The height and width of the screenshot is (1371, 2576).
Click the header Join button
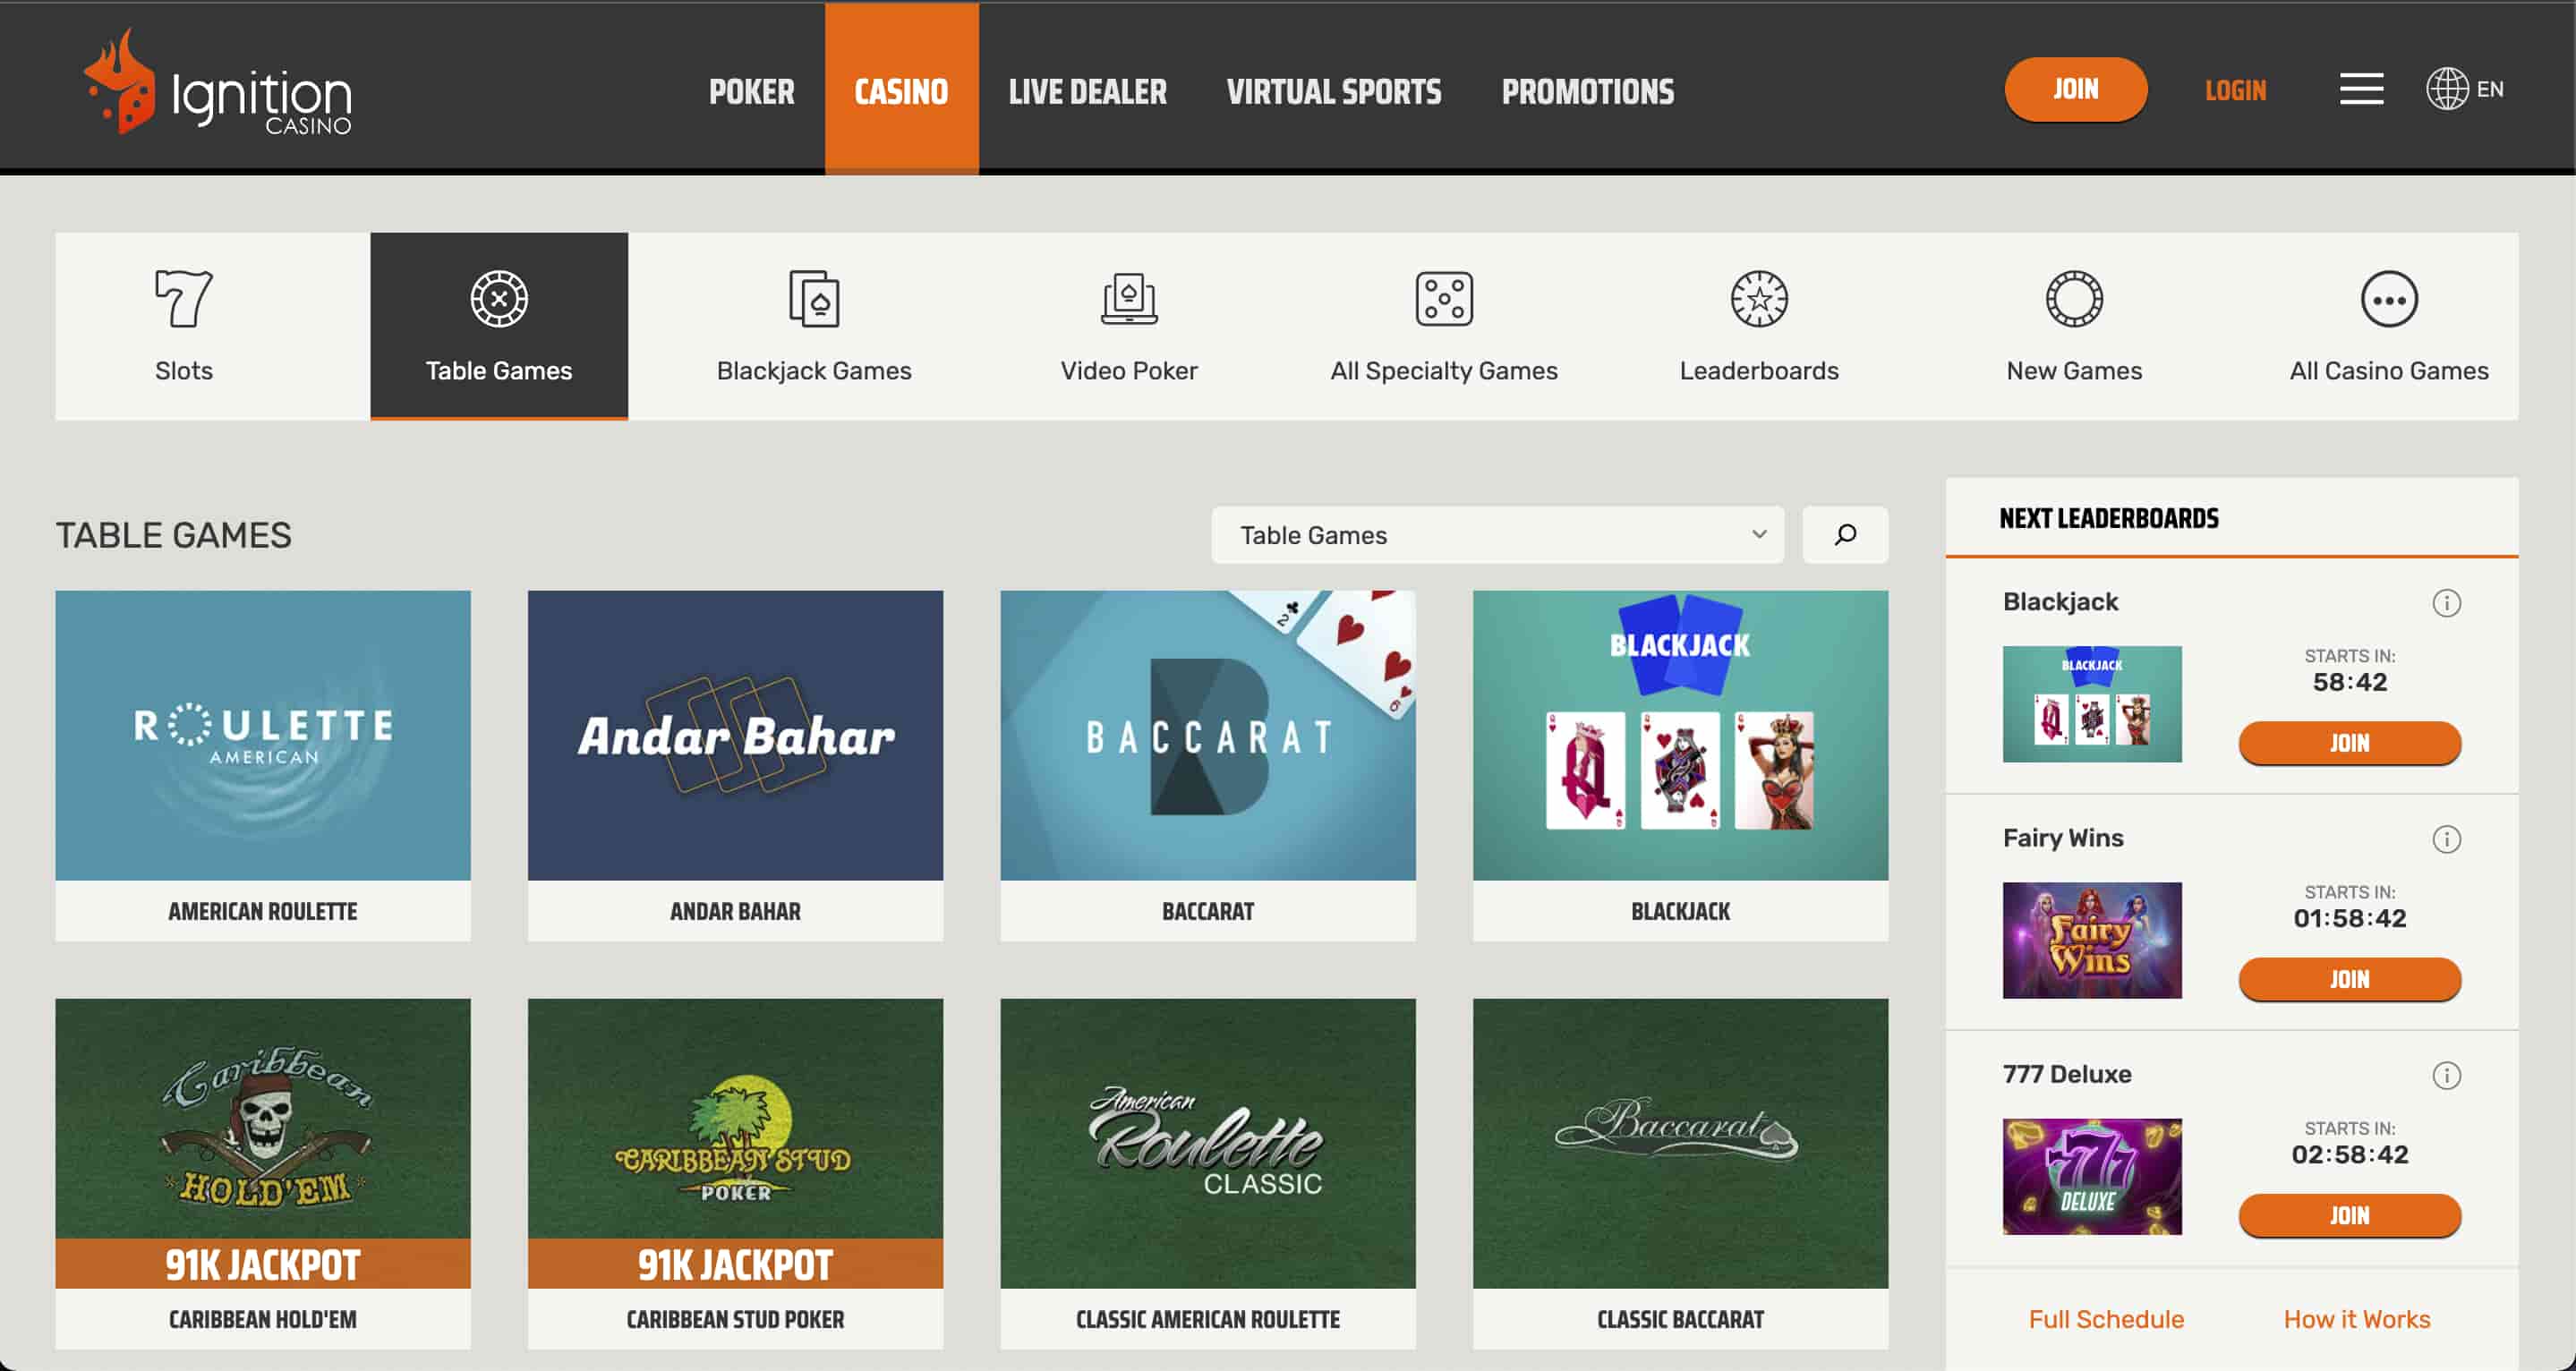(x=2075, y=89)
